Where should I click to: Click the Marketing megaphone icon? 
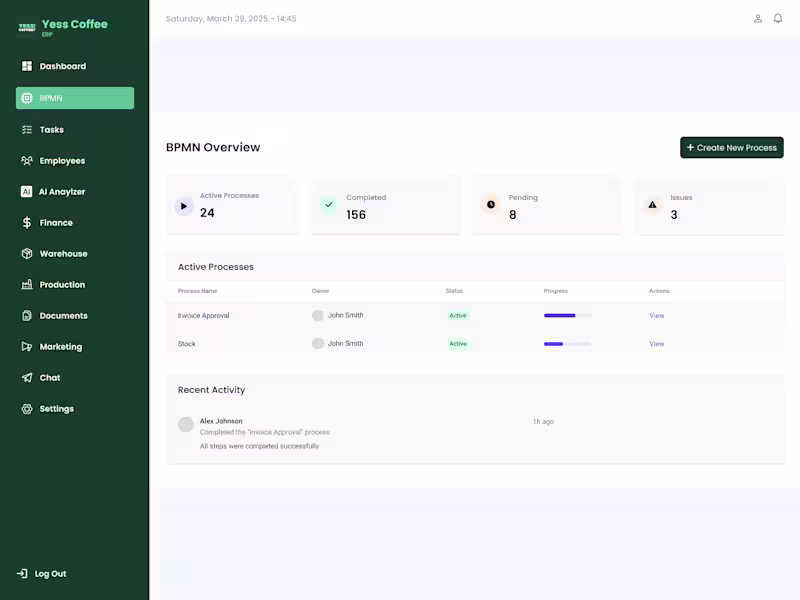point(24,346)
